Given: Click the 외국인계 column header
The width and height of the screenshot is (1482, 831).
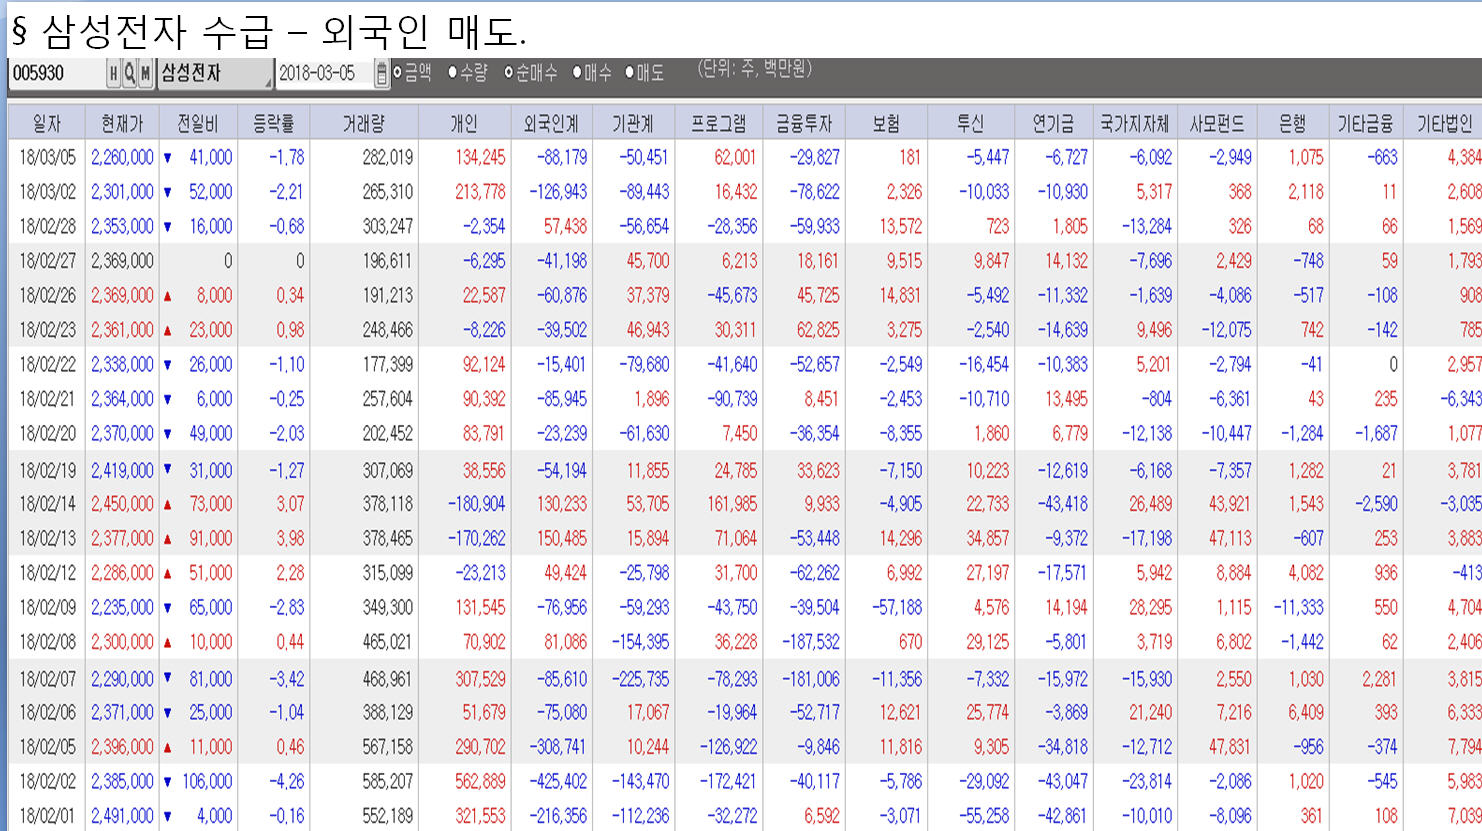Looking at the screenshot, I should point(551,123).
